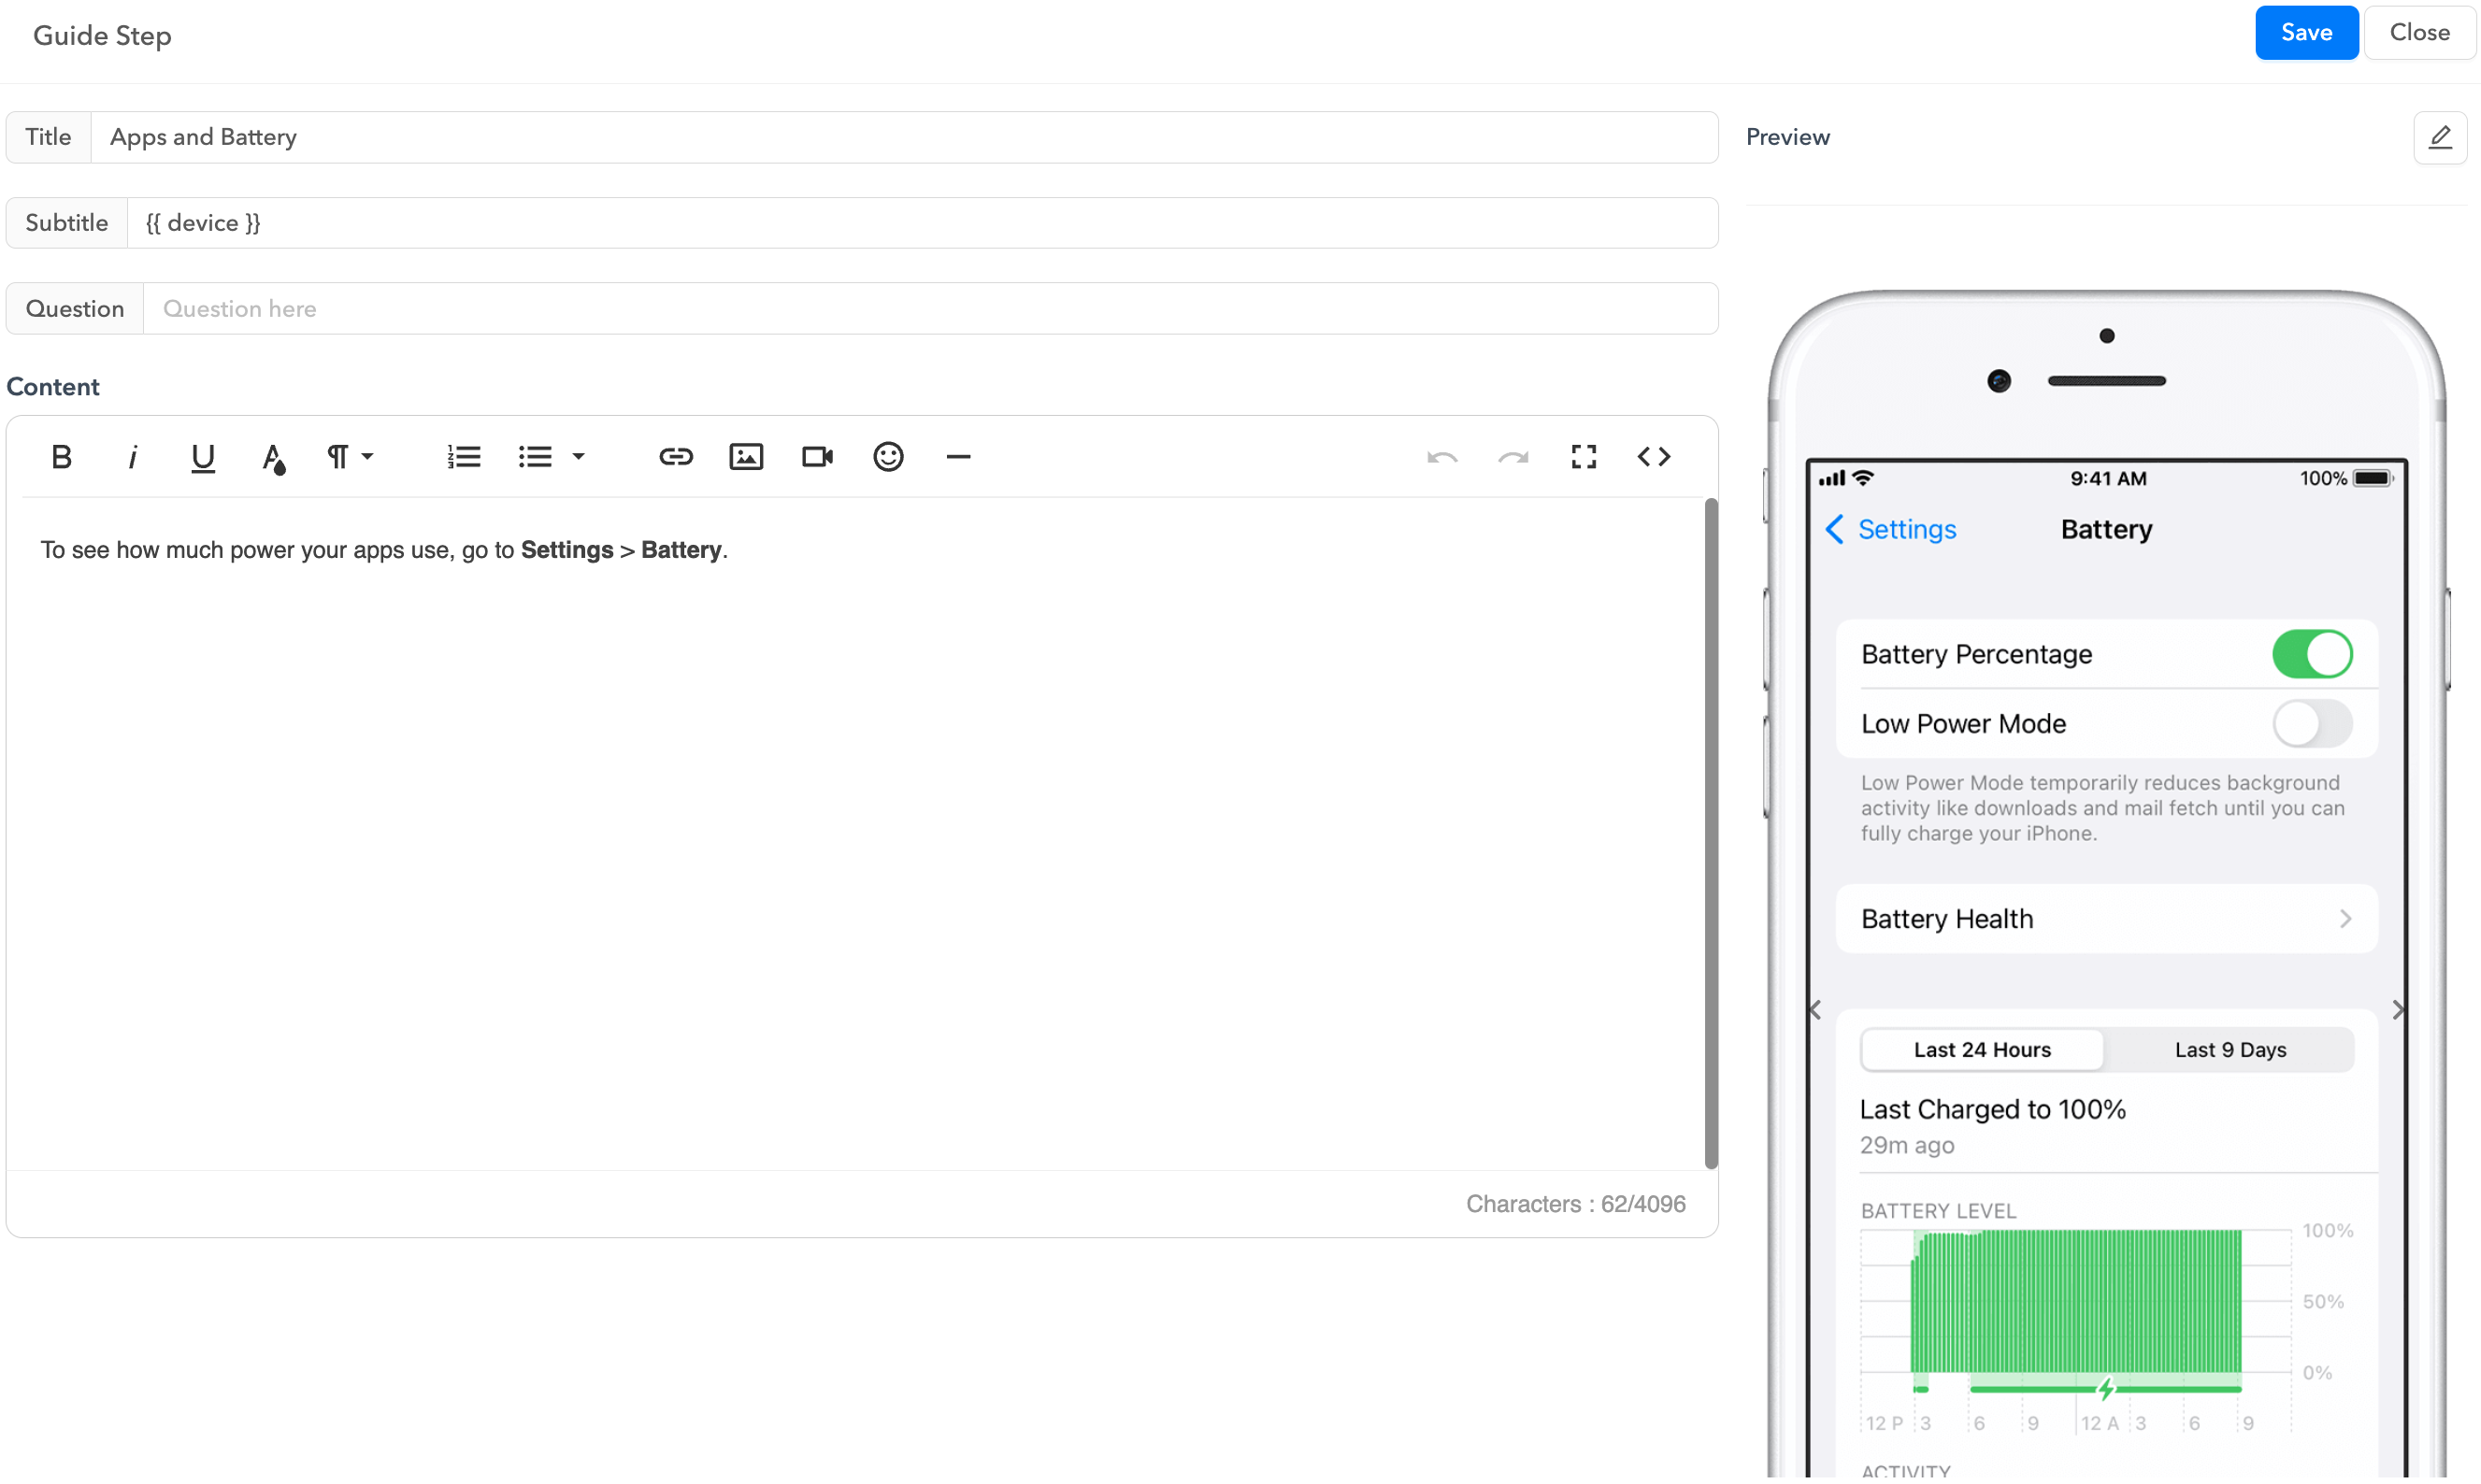Click the edit preview pencil icon
Screen dimensions: 2481x1484
(x=2439, y=137)
